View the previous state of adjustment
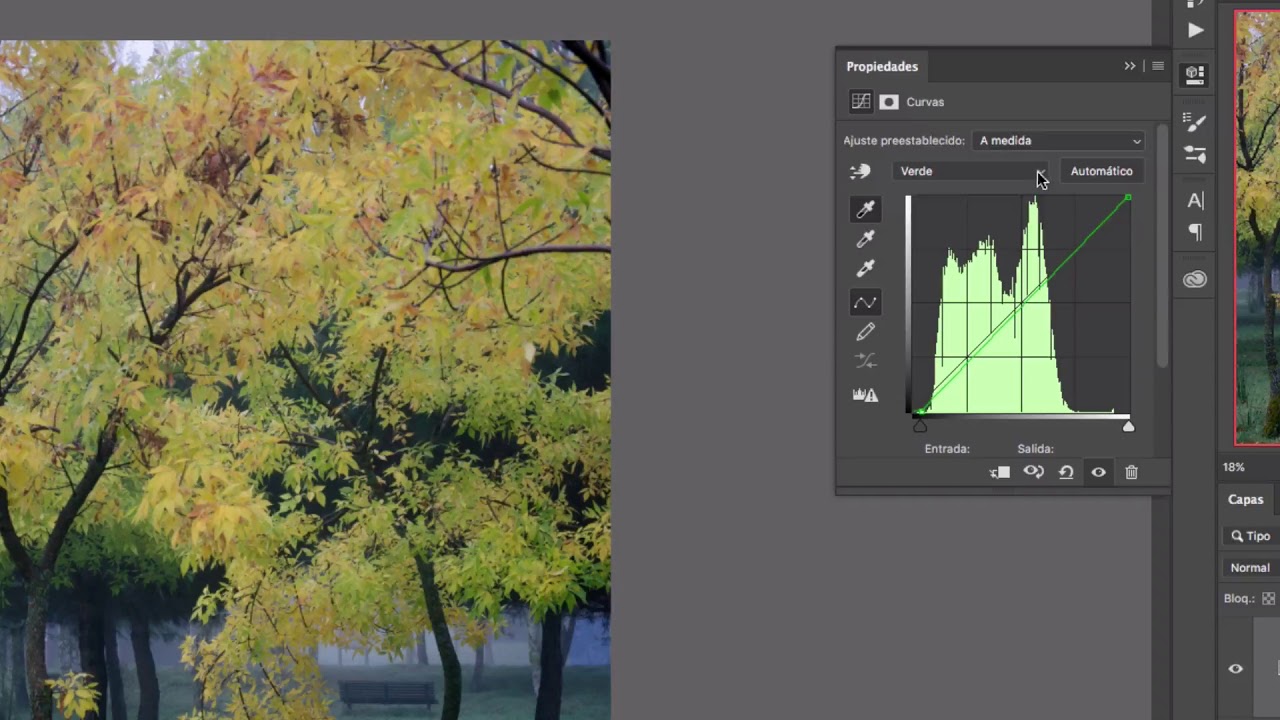 pos(1033,472)
